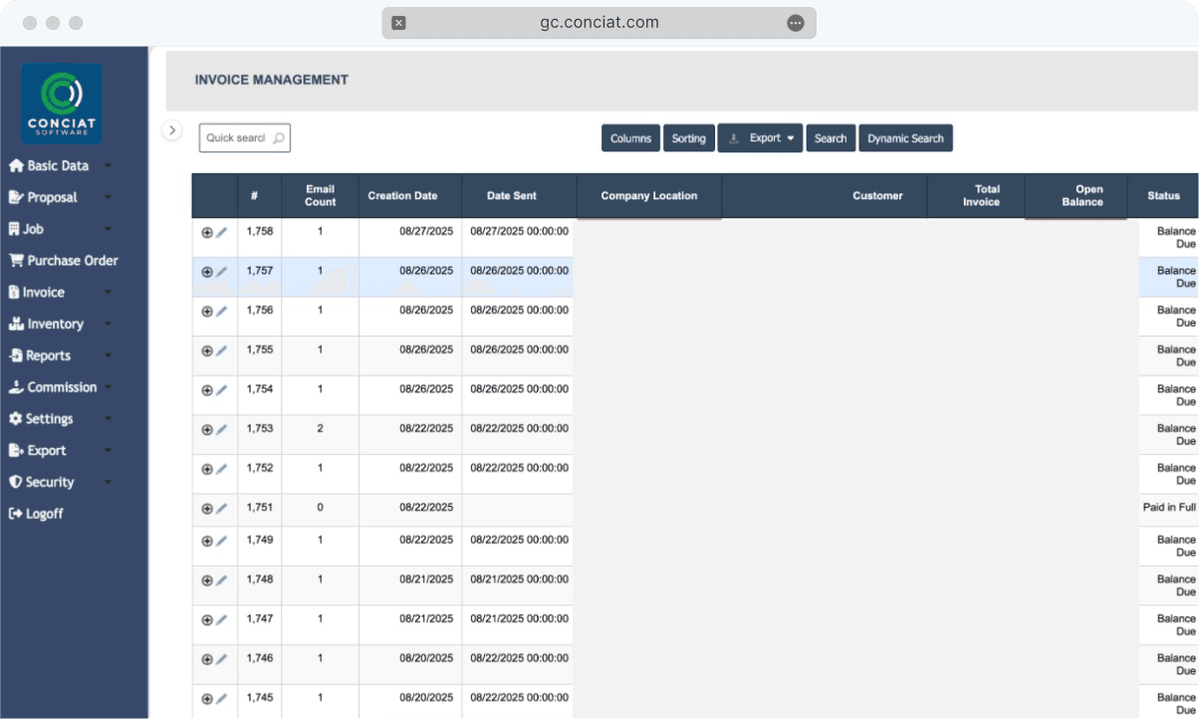Click the Sorting button

click(x=689, y=138)
